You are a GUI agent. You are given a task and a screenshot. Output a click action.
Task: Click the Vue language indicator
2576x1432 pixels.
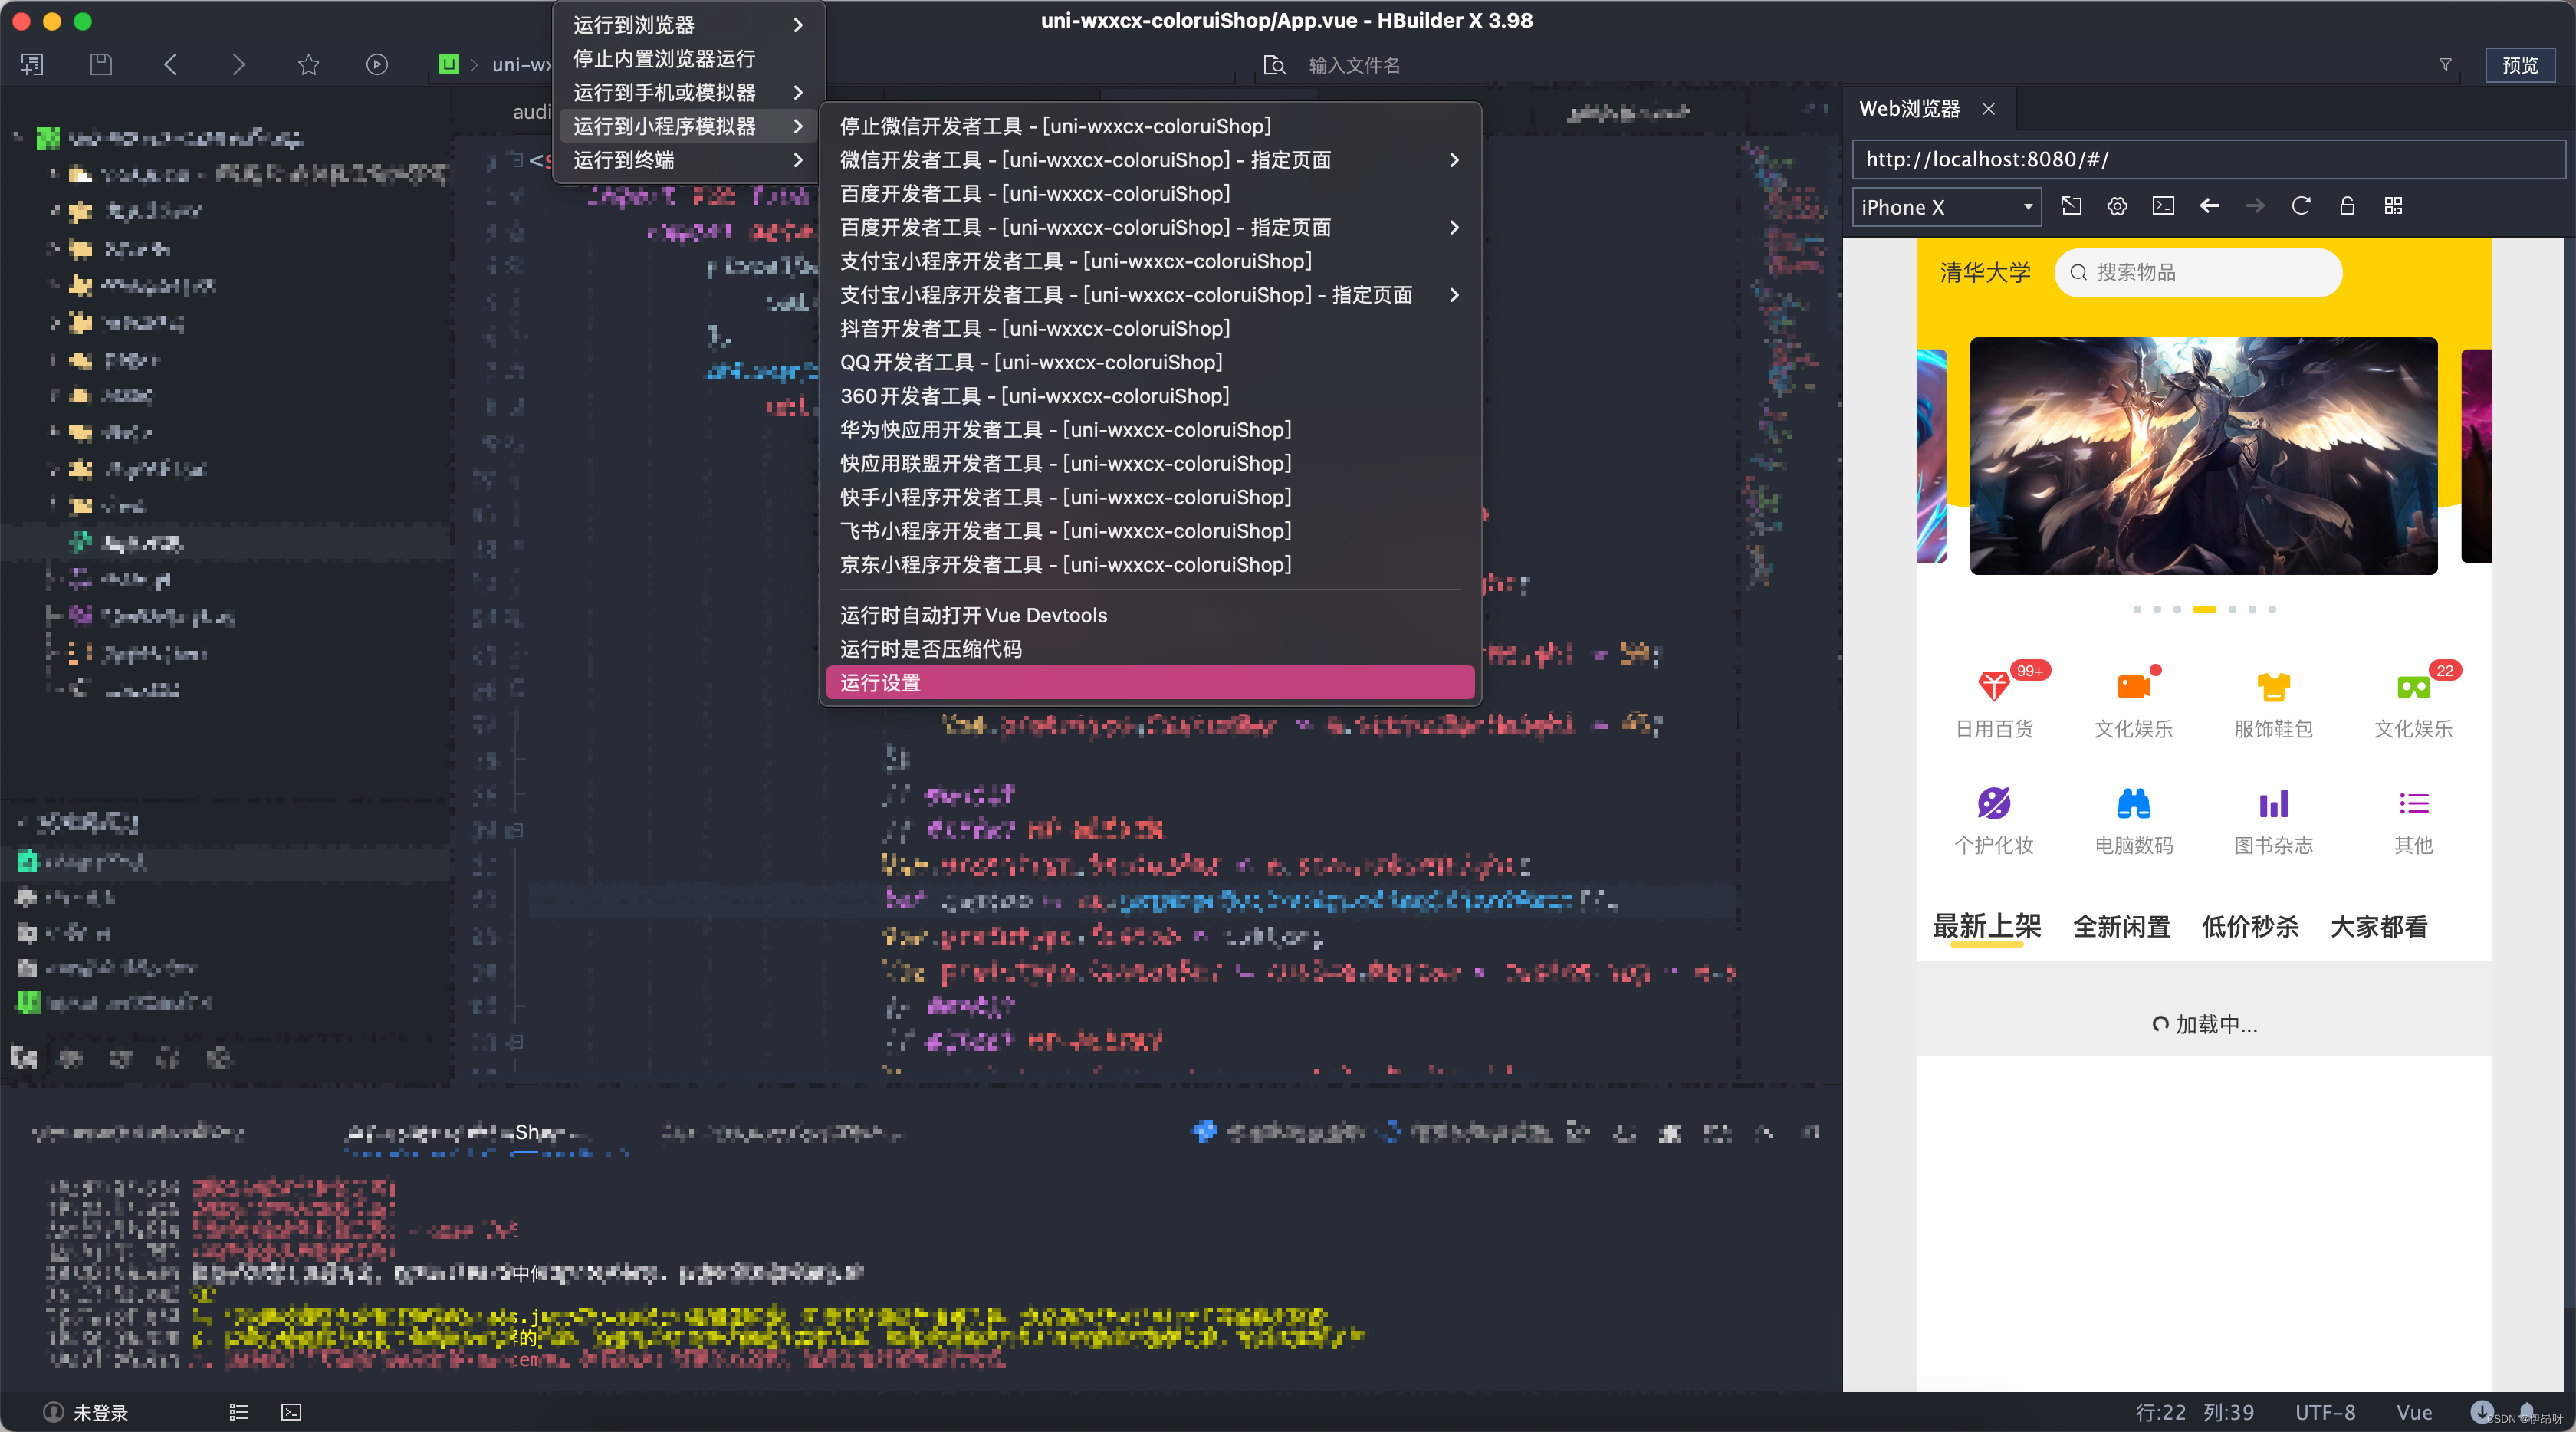(x=2414, y=1412)
